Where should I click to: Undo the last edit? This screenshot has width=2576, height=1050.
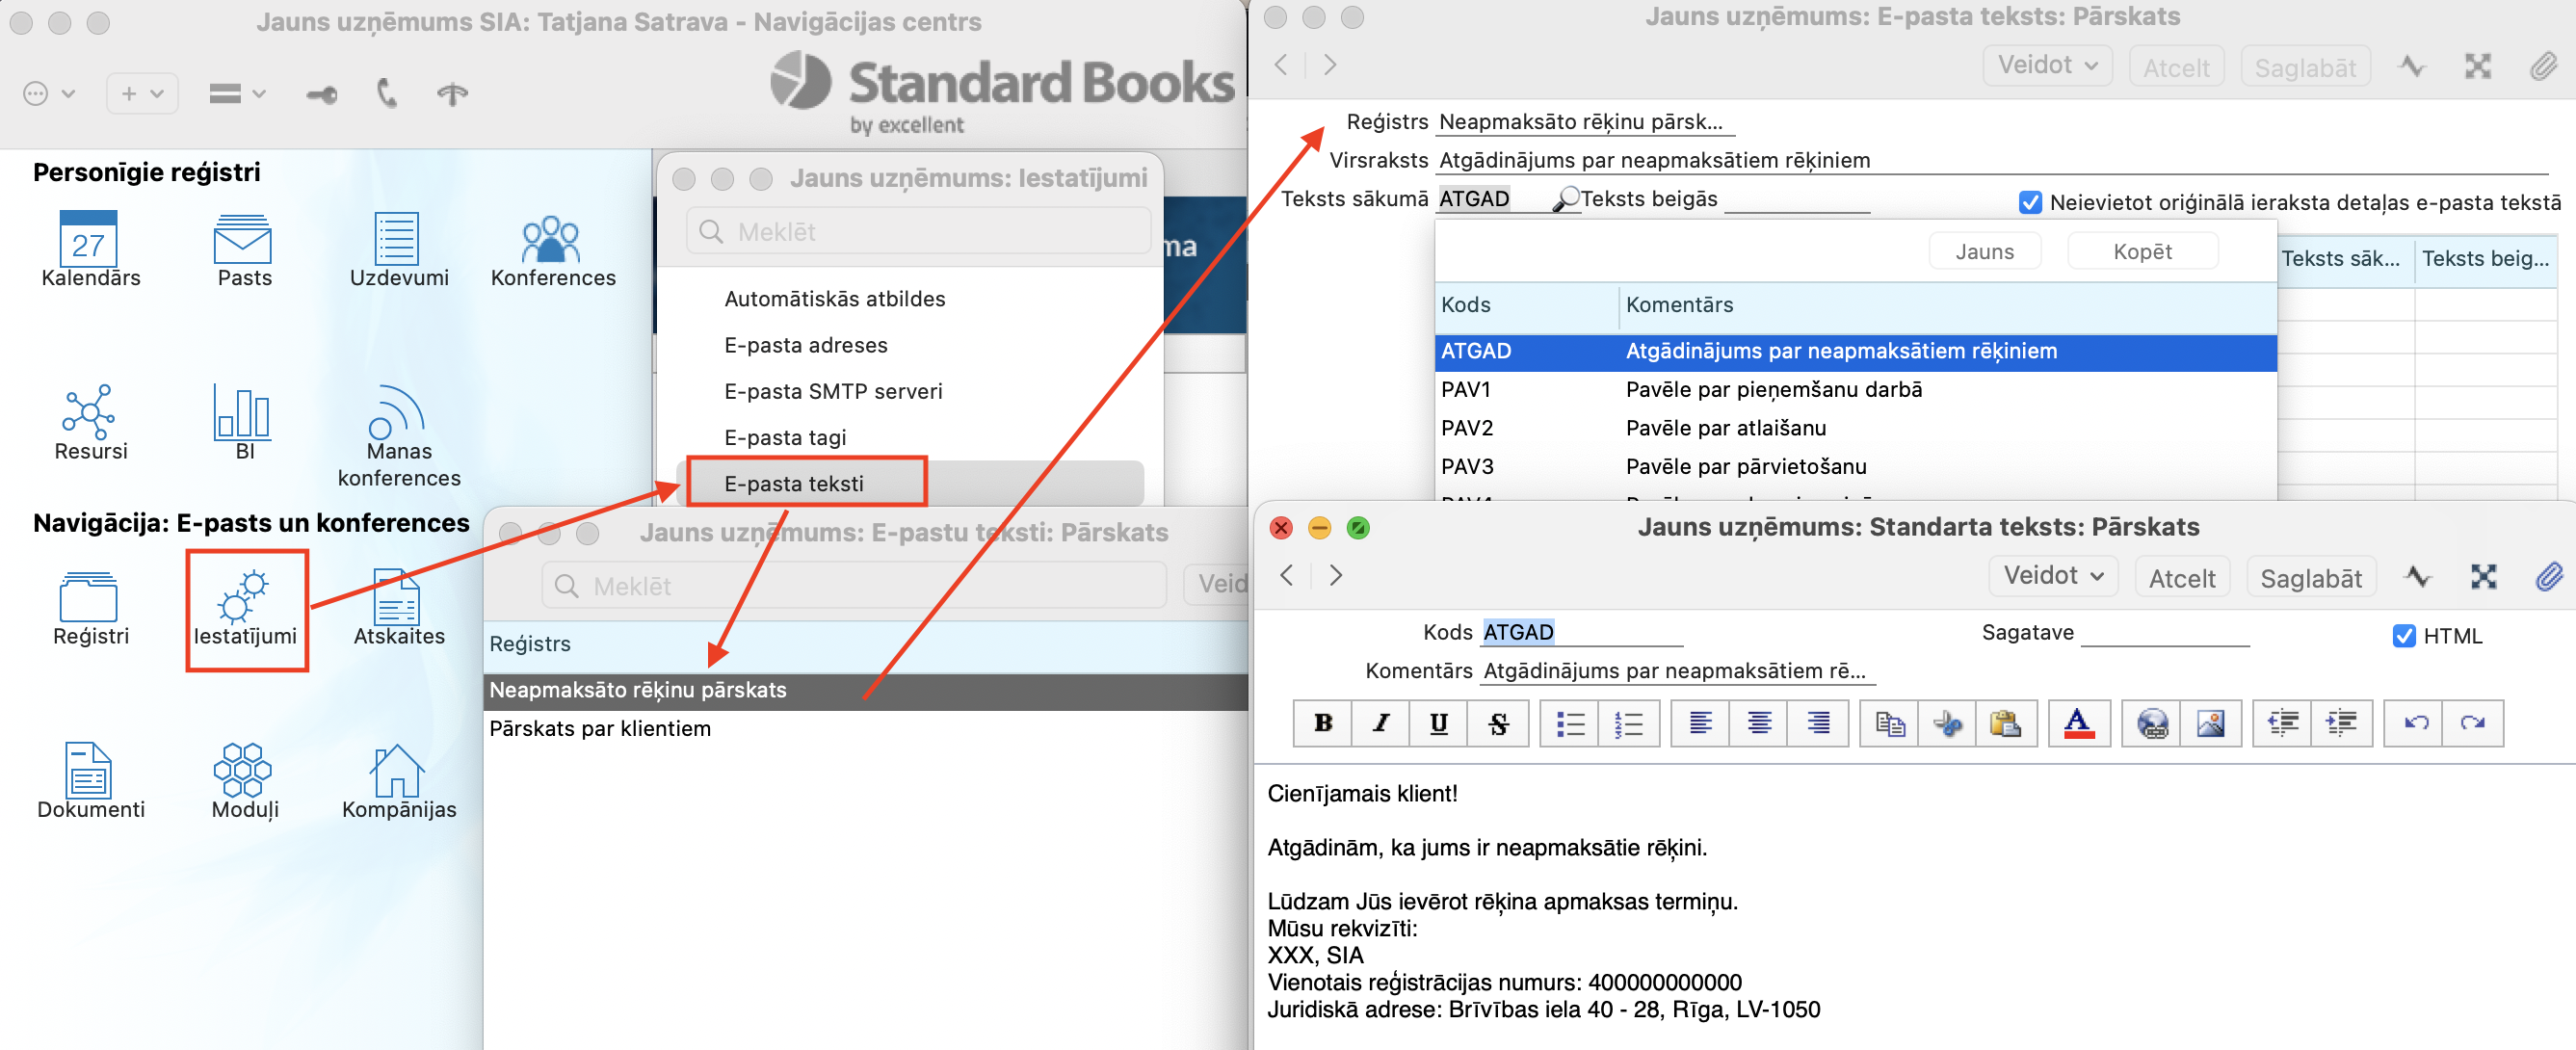[x=2415, y=723]
